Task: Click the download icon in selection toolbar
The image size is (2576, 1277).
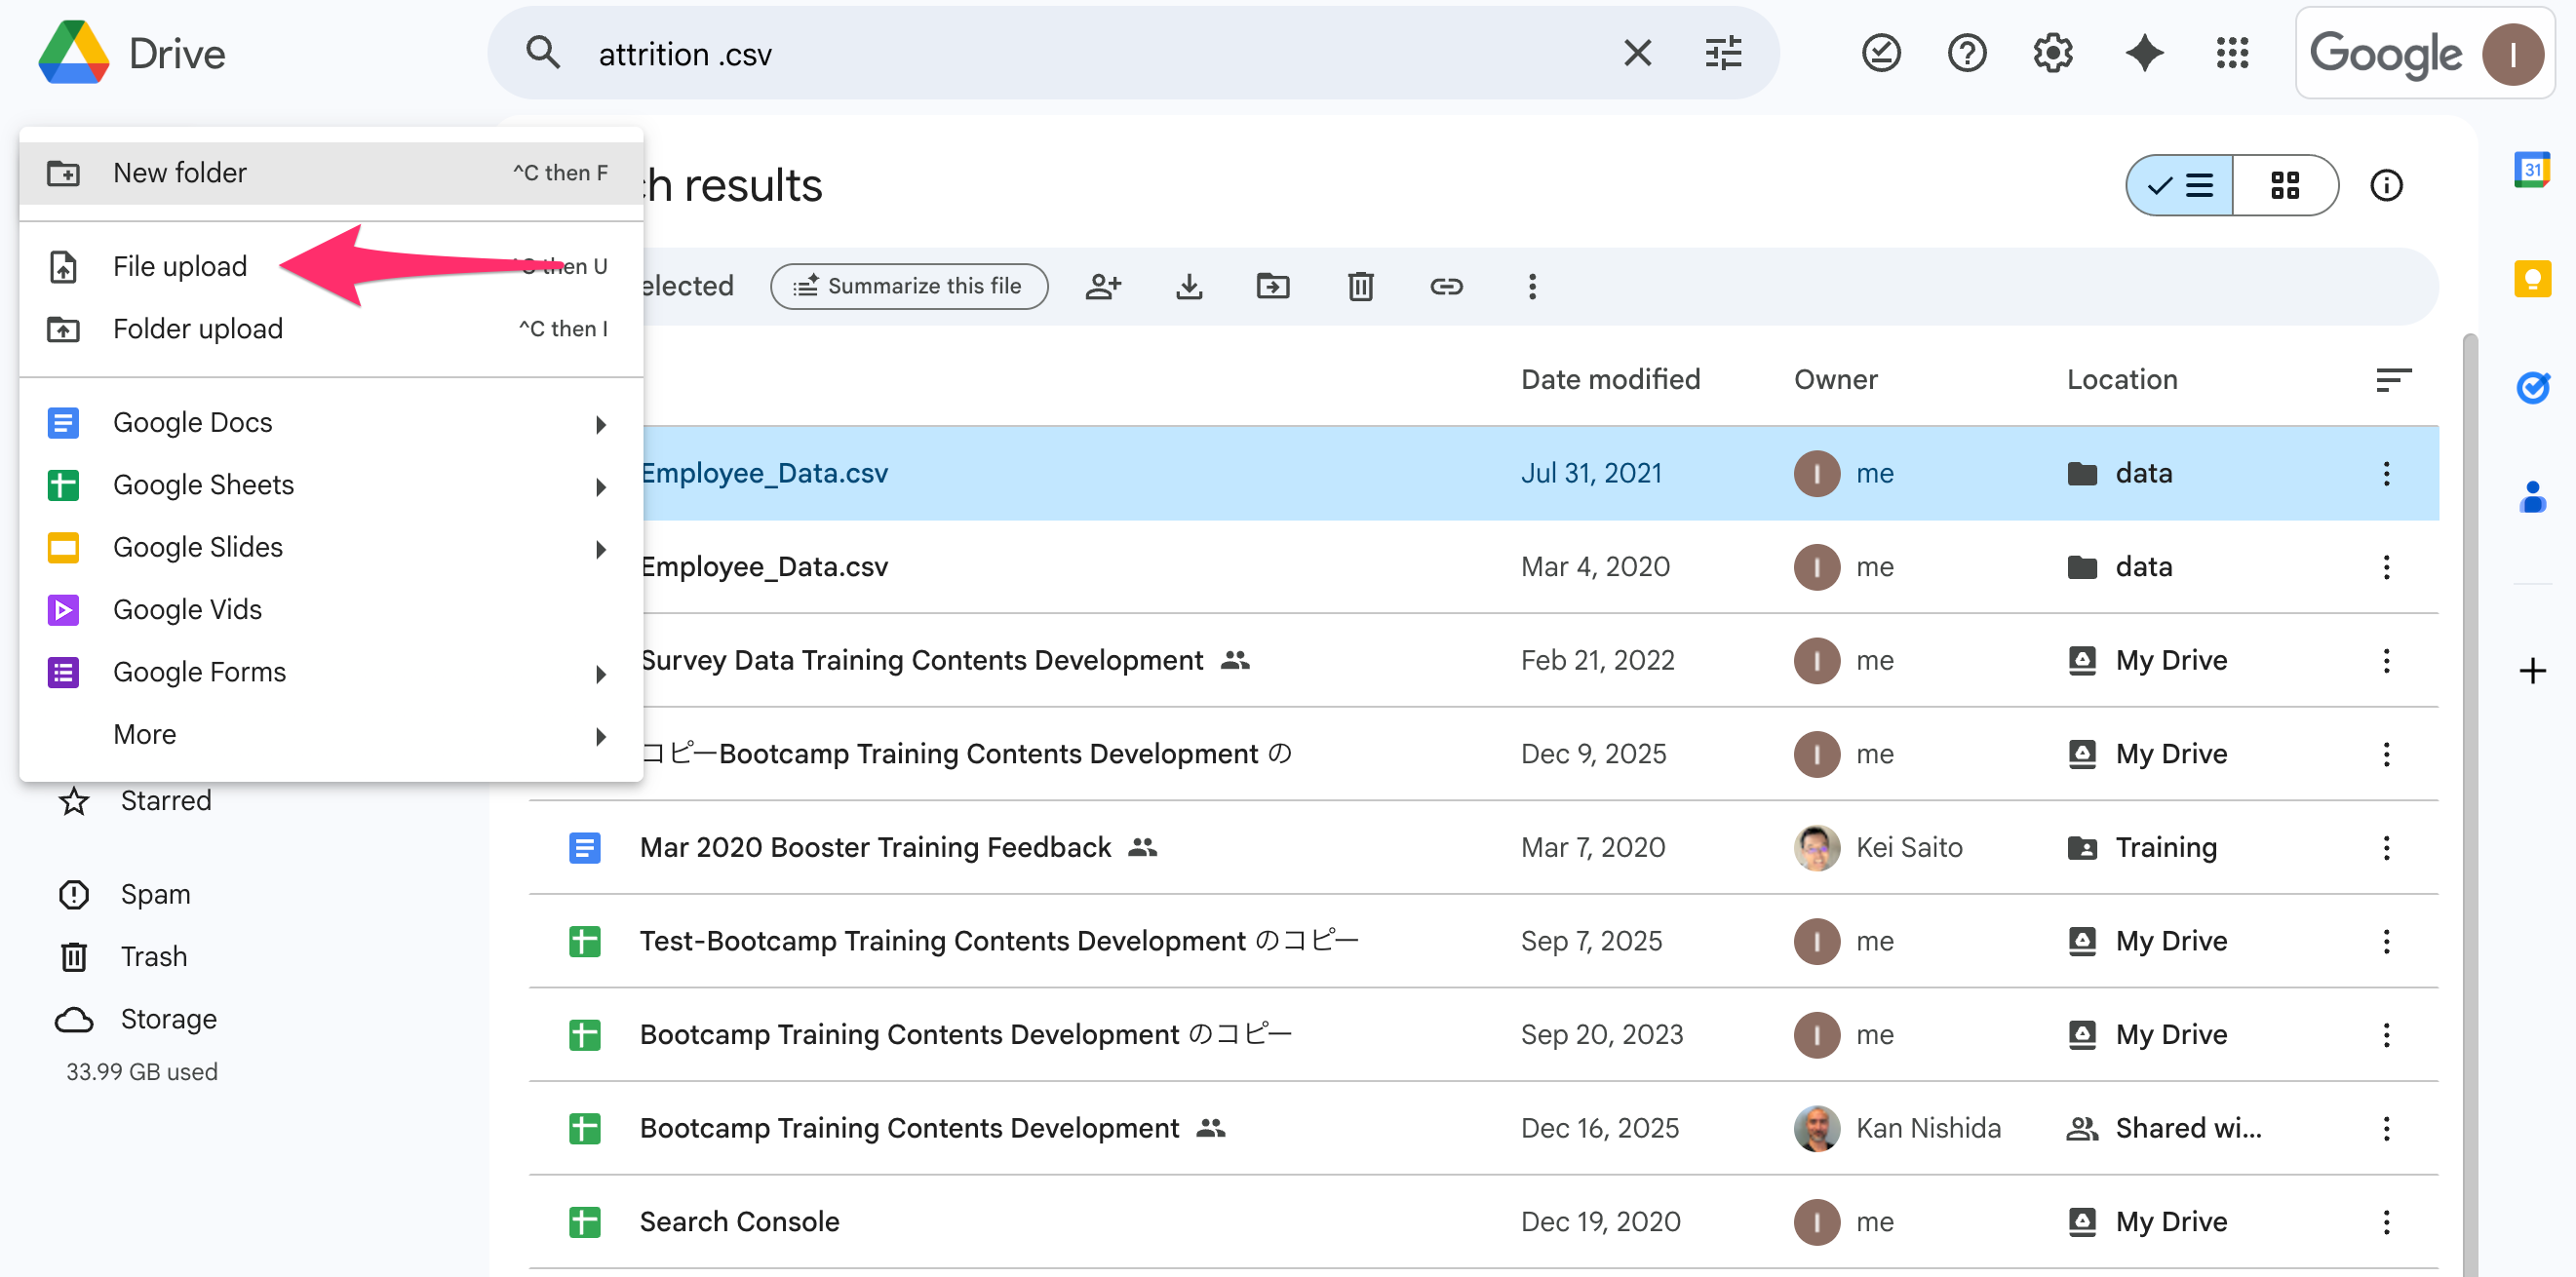Action: coord(1188,287)
